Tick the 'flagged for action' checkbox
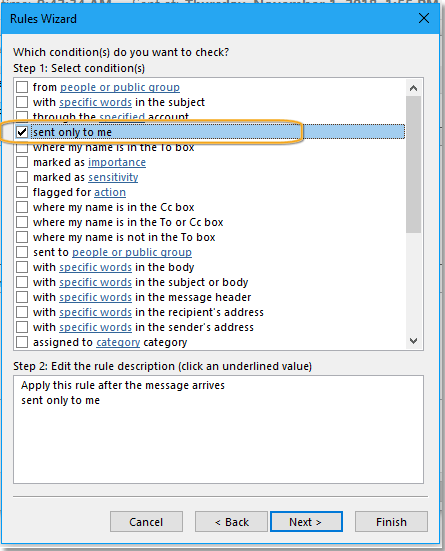Viewport: 445px width, 551px height. point(22,192)
